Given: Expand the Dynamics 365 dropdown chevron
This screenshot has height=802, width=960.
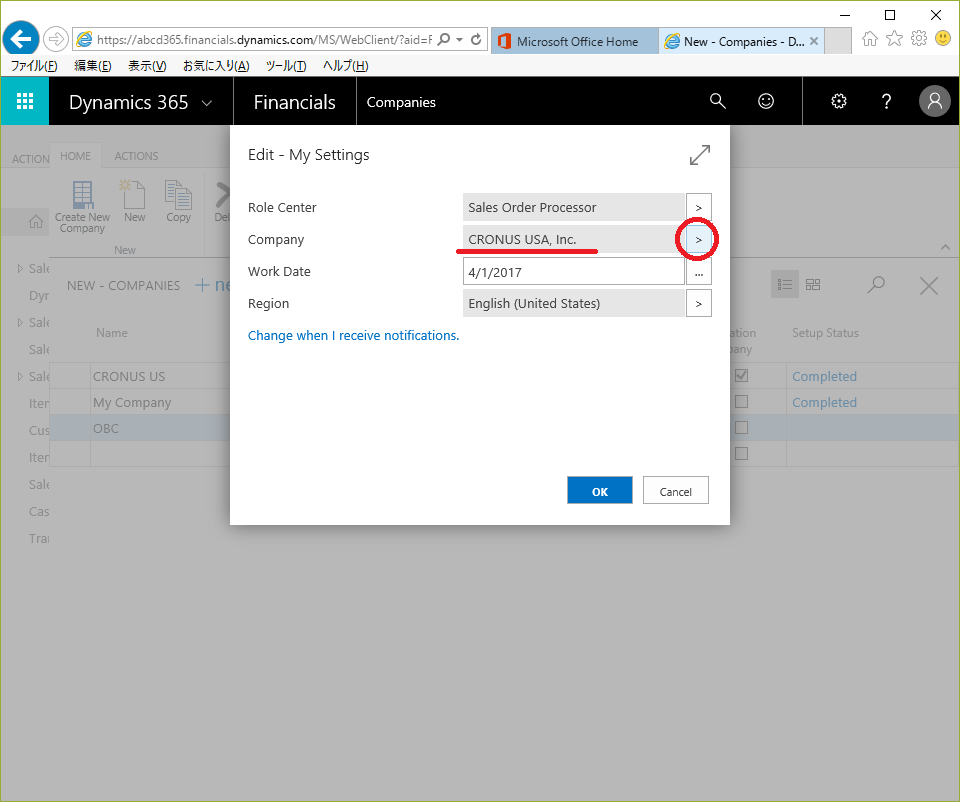Looking at the screenshot, I should [x=207, y=103].
